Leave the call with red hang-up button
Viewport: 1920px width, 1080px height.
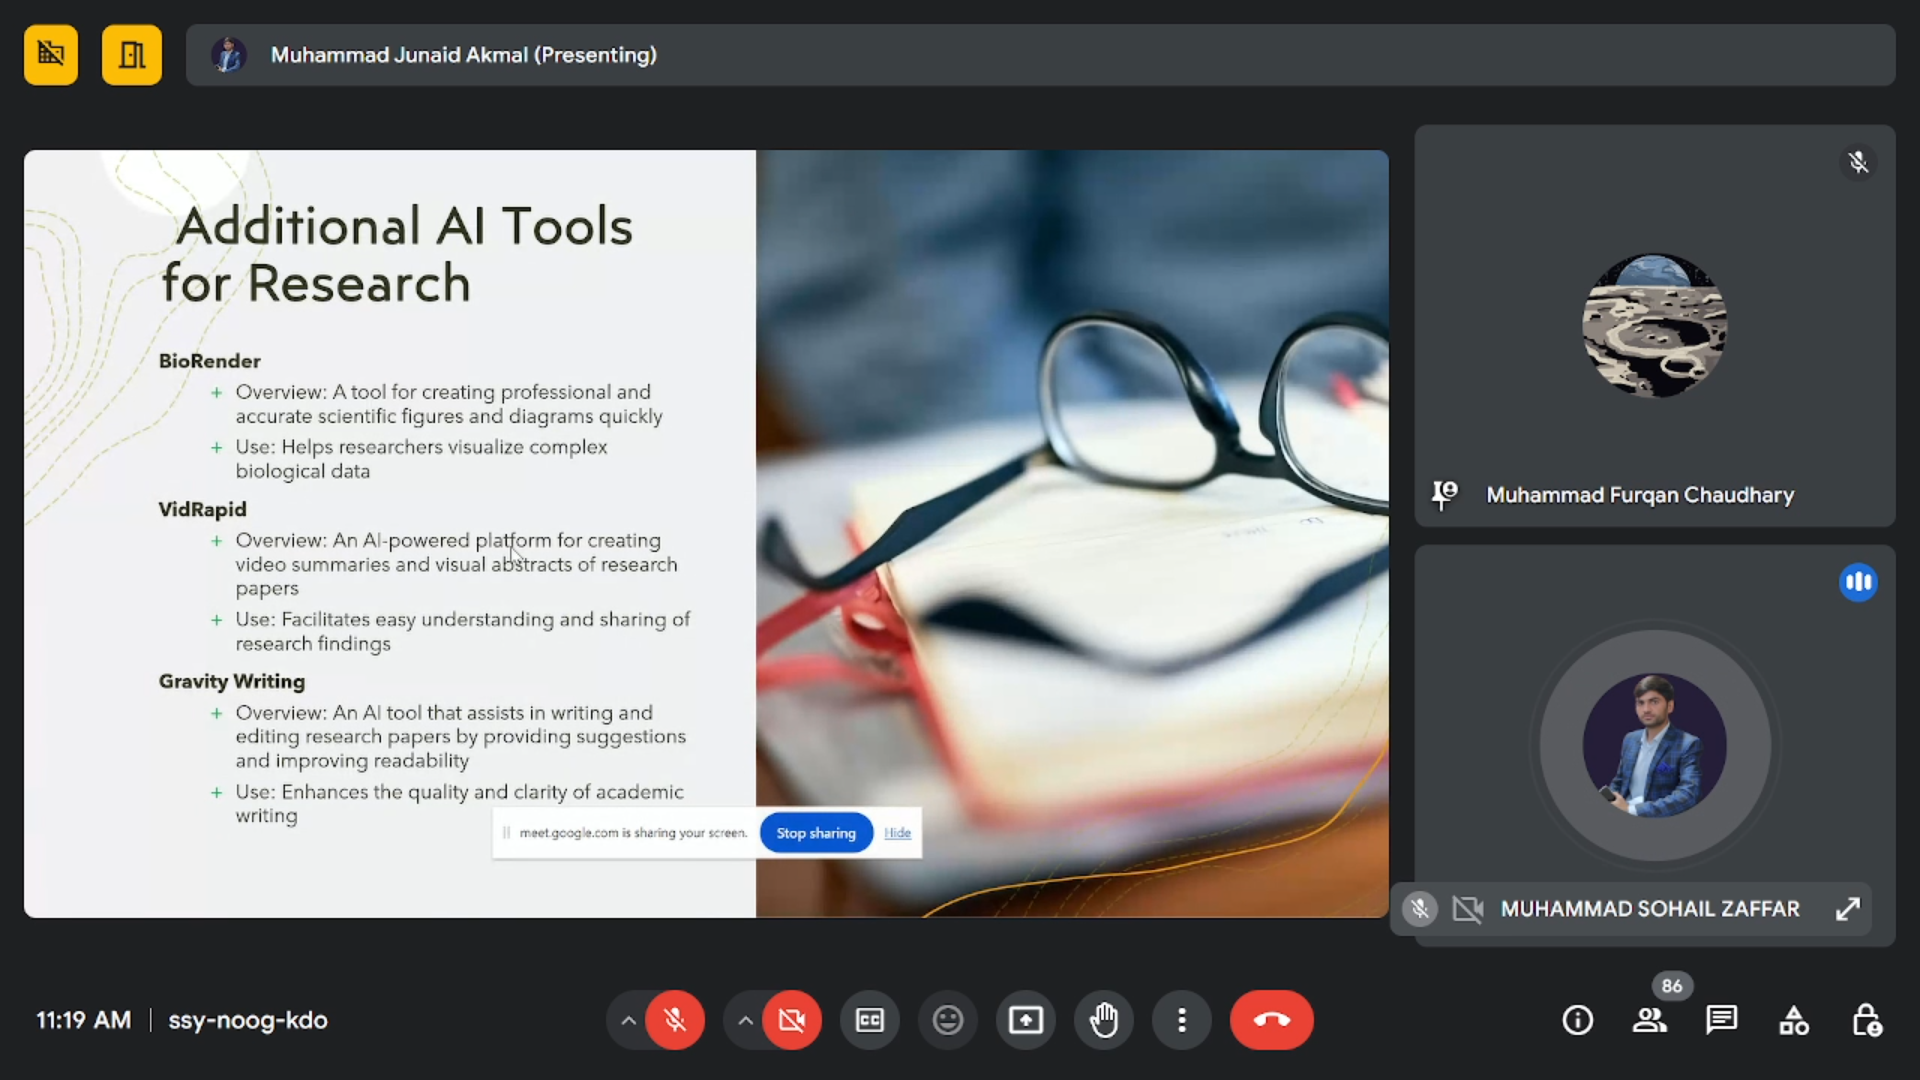tap(1272, 1020)
